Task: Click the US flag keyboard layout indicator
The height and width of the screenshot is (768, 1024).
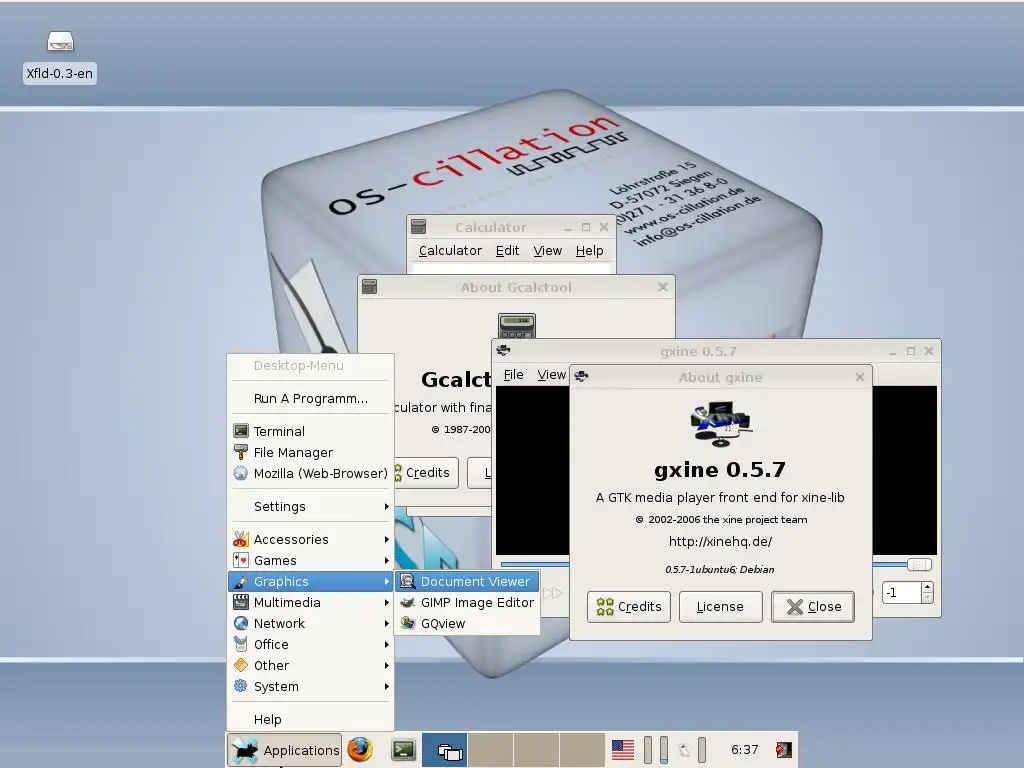Action: (x=622, y=750)
